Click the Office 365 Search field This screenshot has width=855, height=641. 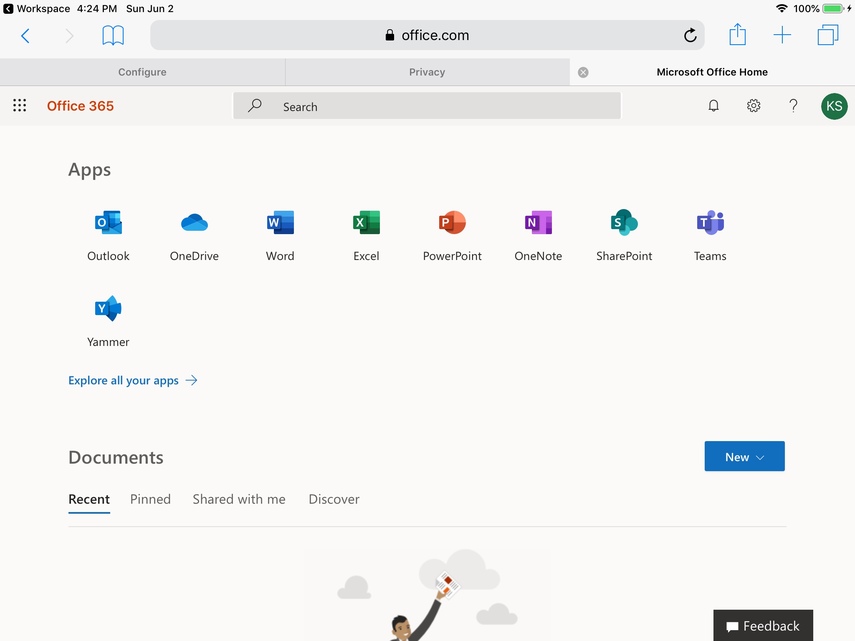coord(427,106)
